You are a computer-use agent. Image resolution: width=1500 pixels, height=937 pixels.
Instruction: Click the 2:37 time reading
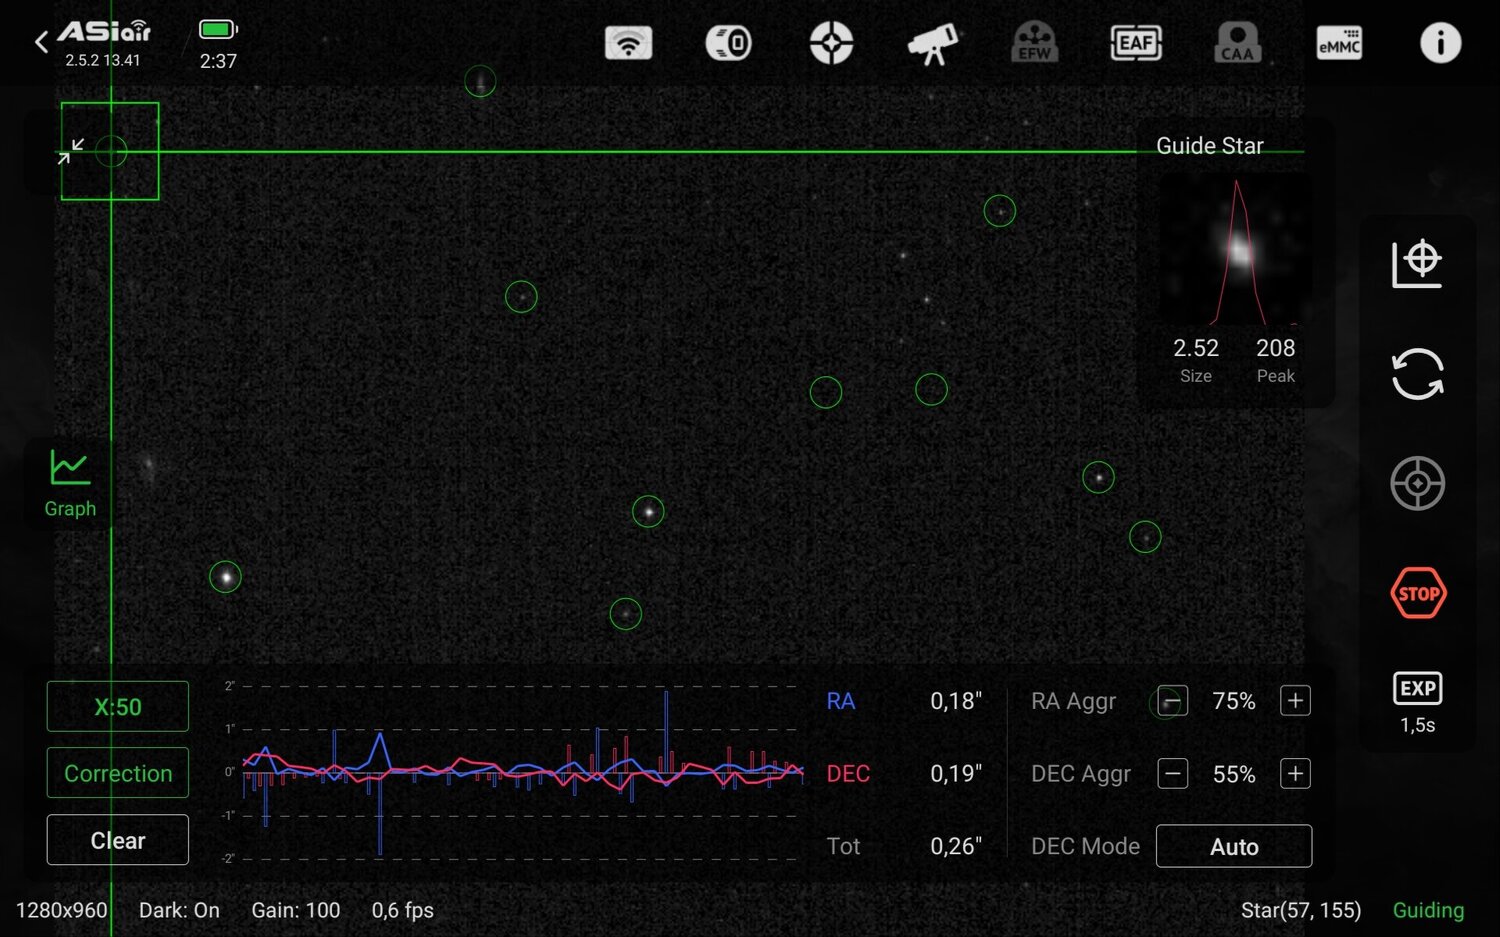(218, 61)
